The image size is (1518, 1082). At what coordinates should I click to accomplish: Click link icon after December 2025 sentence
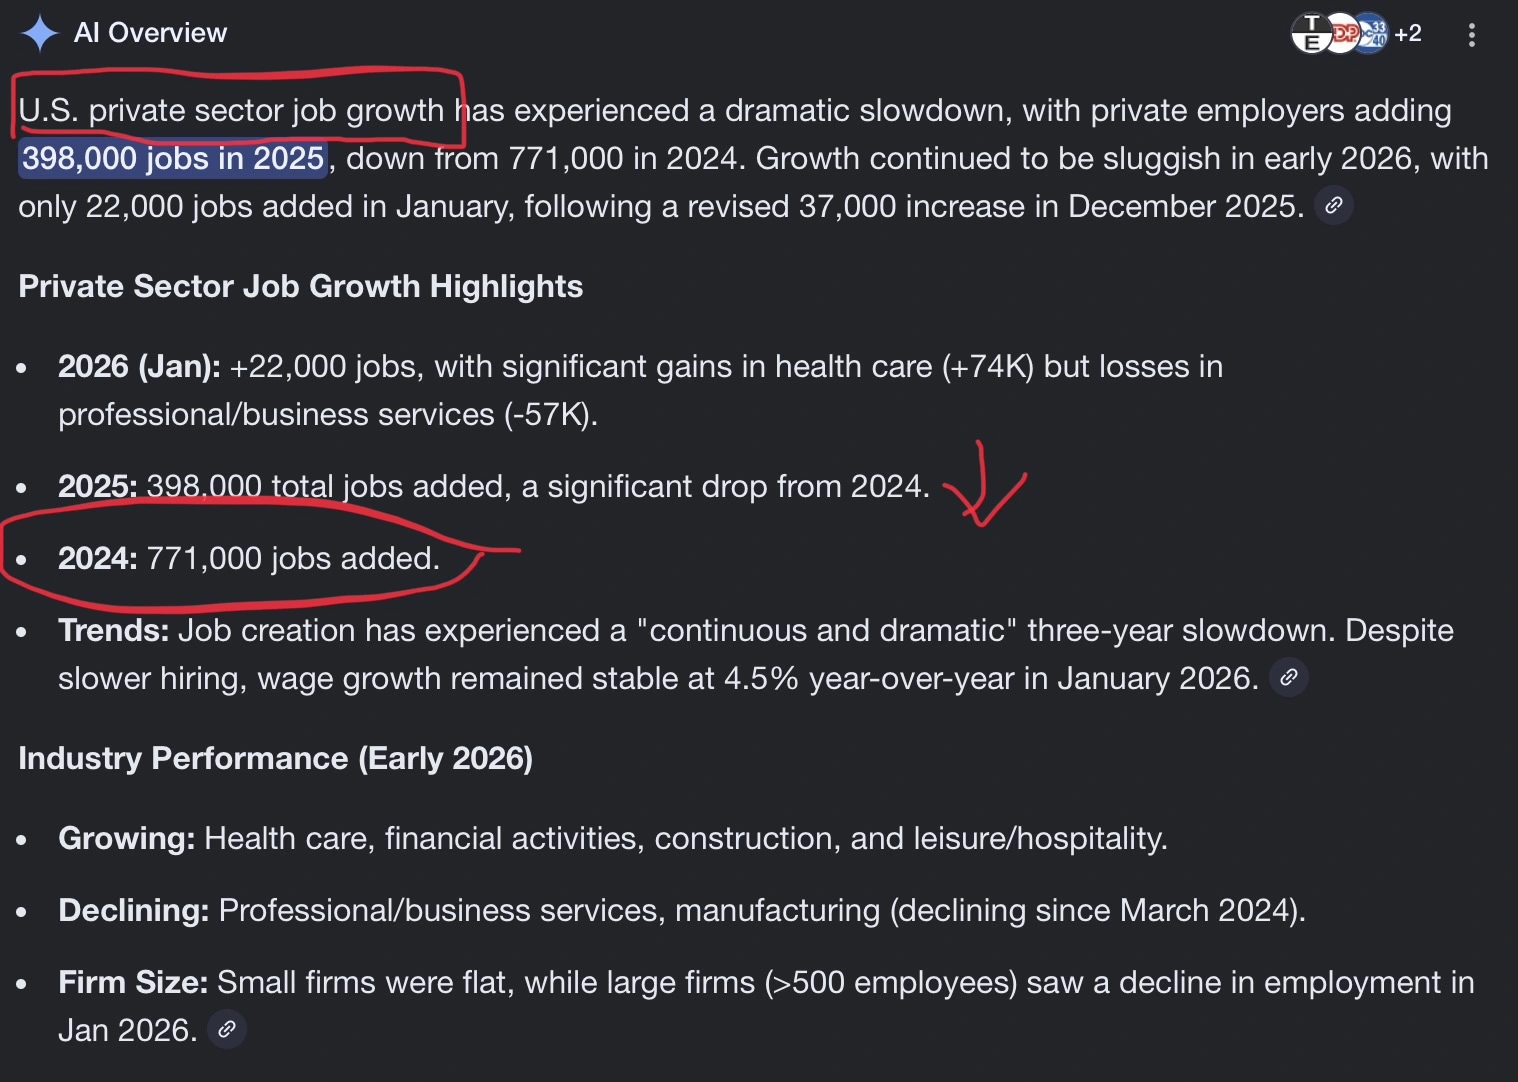point(1333,206)
